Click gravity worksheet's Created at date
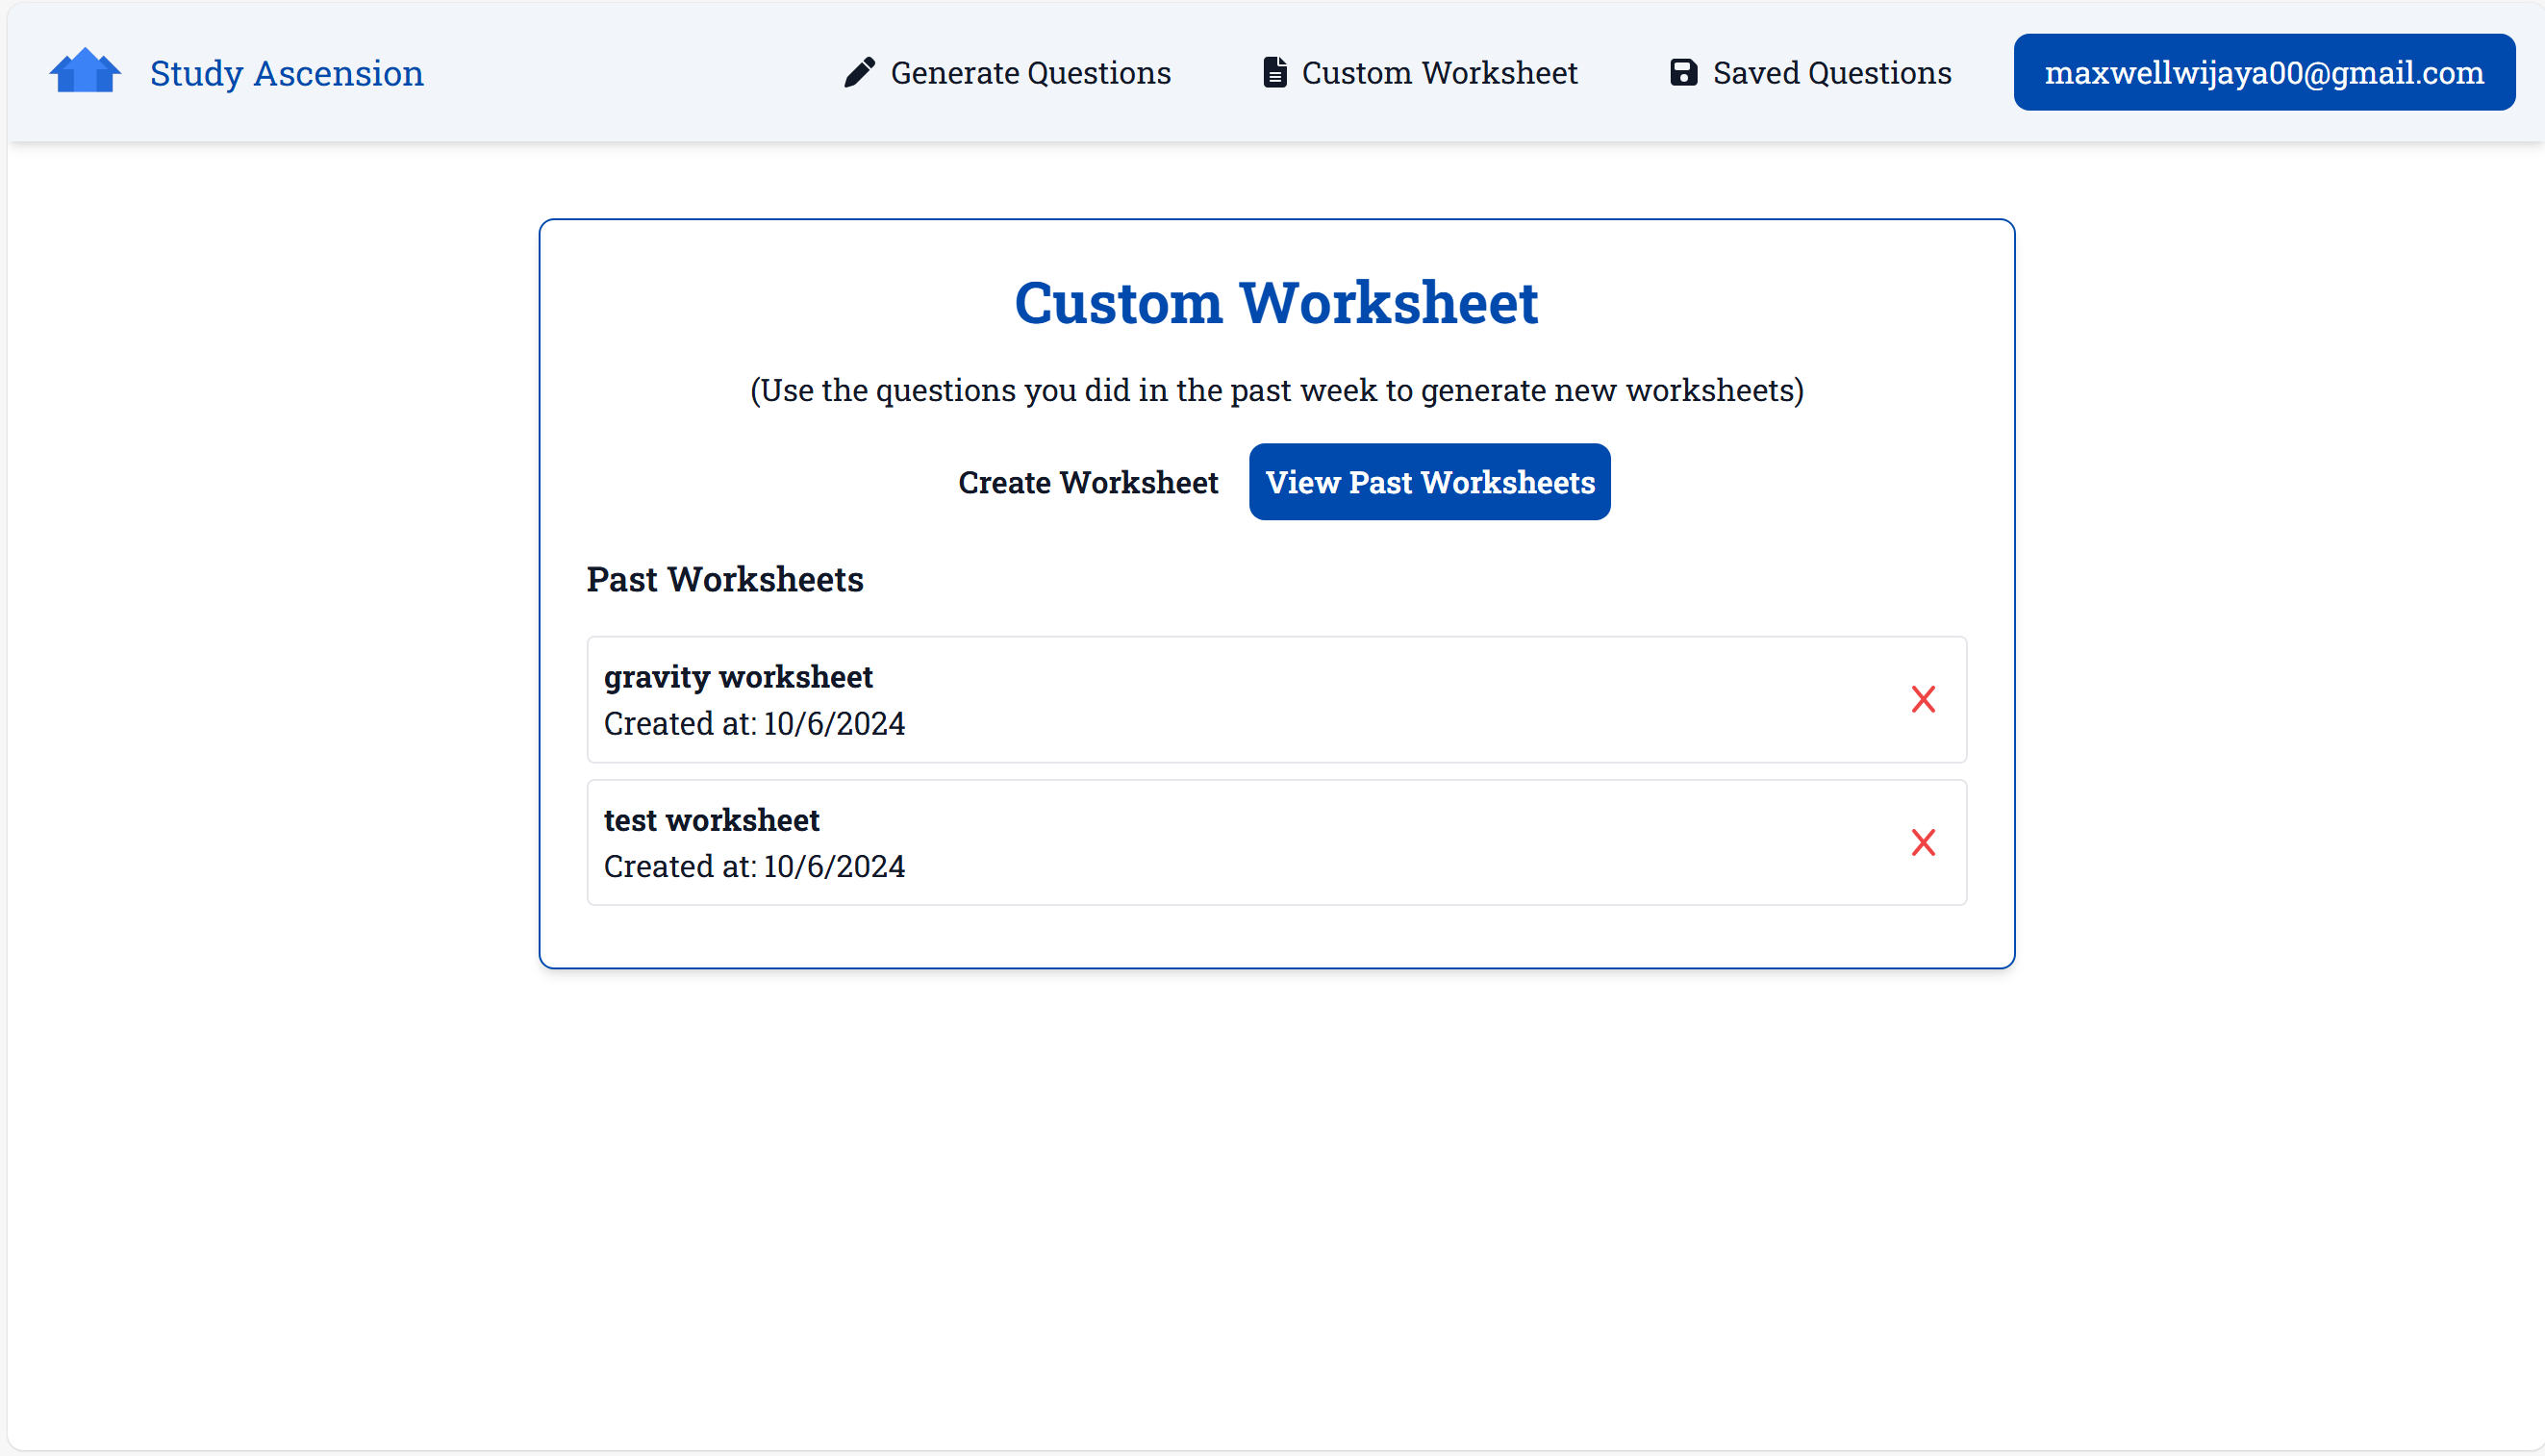 (754, 723)
